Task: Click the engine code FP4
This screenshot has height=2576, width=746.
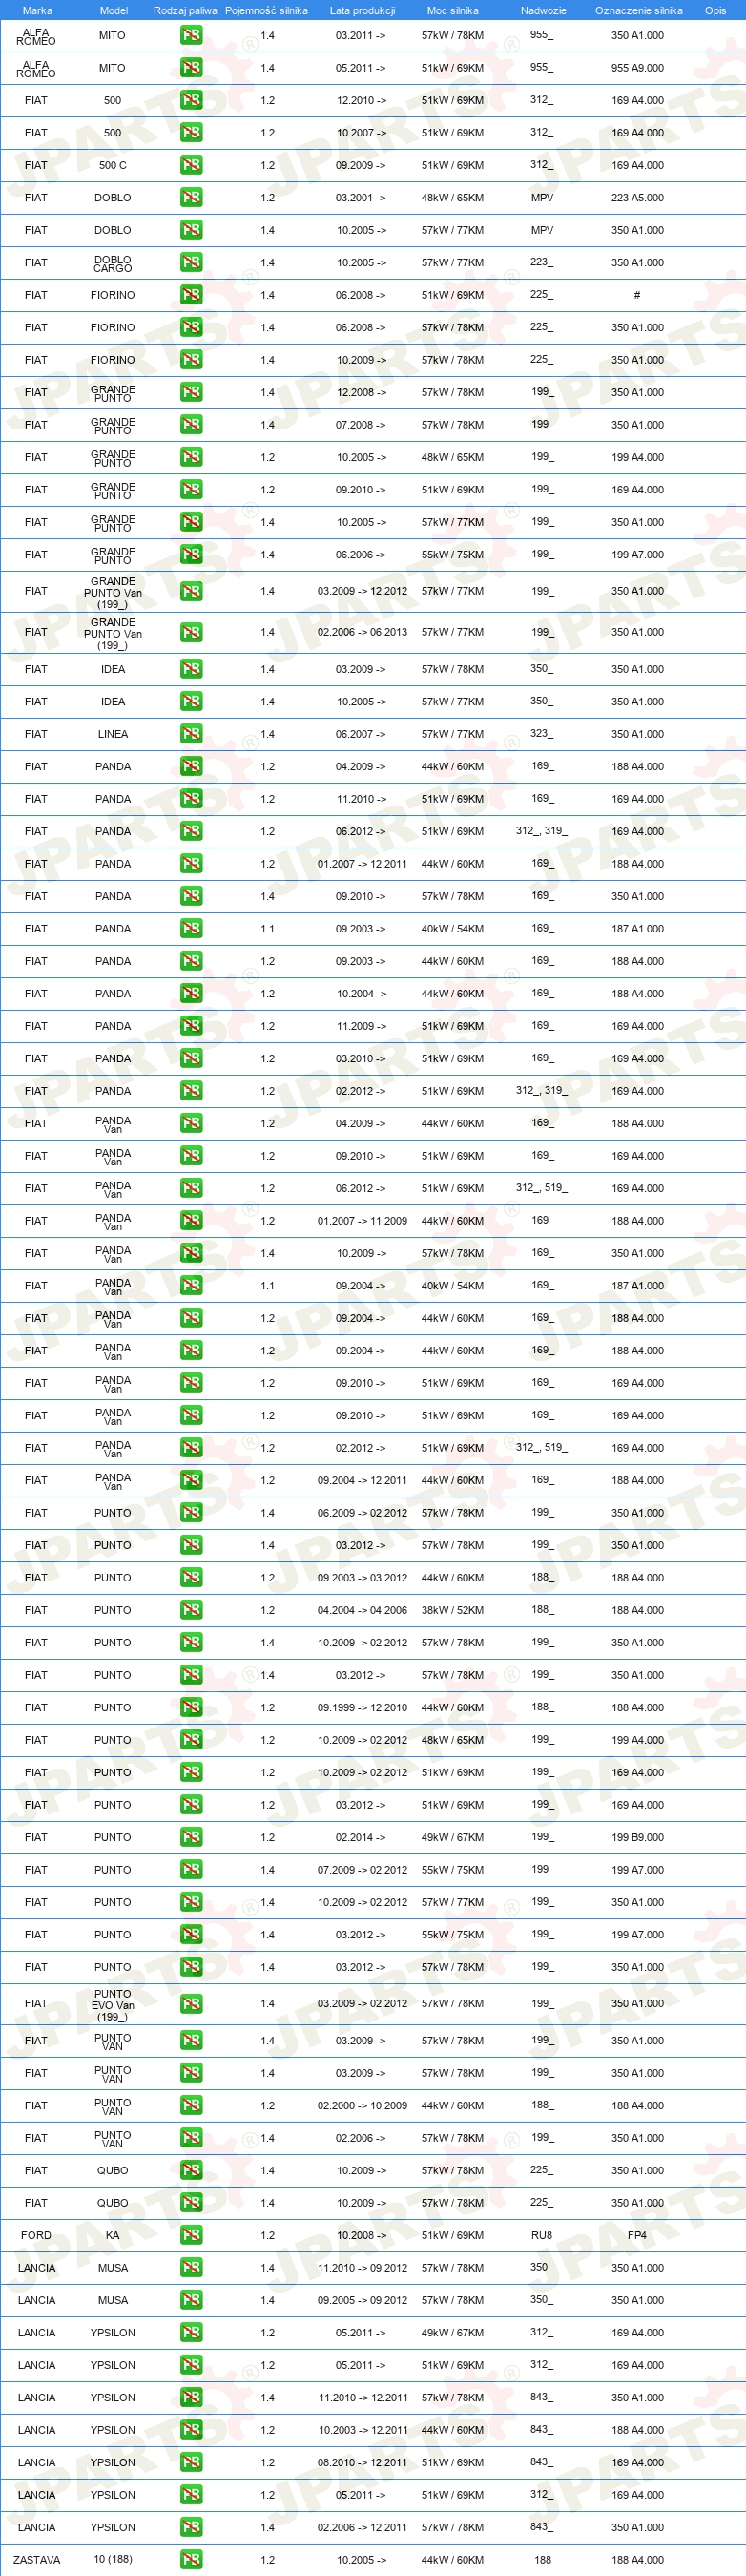Action: click(637, 2236)
